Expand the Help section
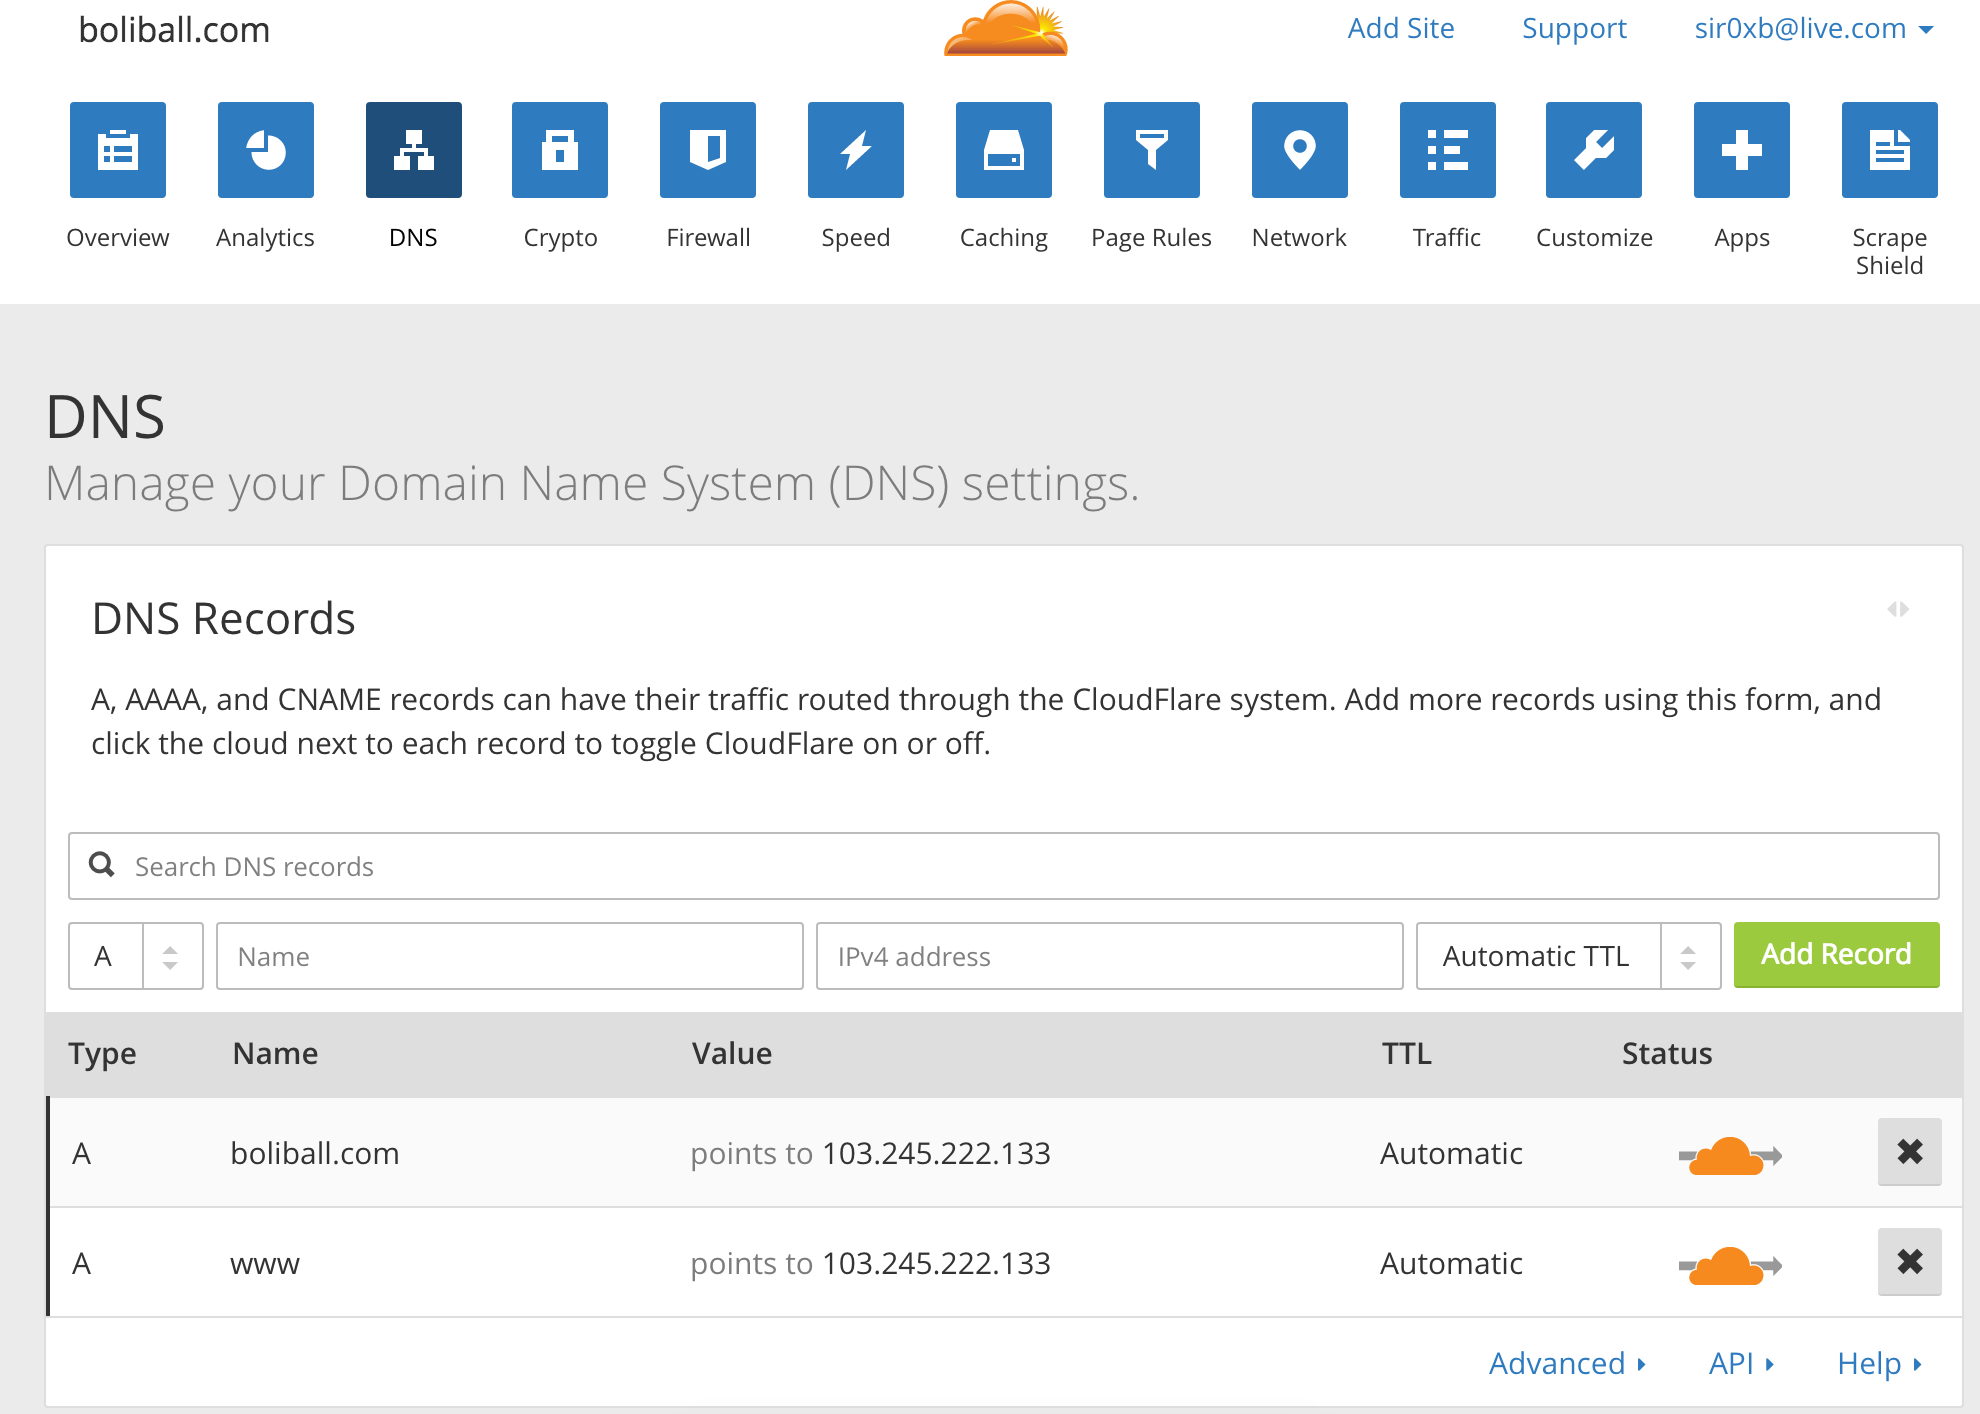The image size is (1980, 1414). [x=1880, y=1363]
